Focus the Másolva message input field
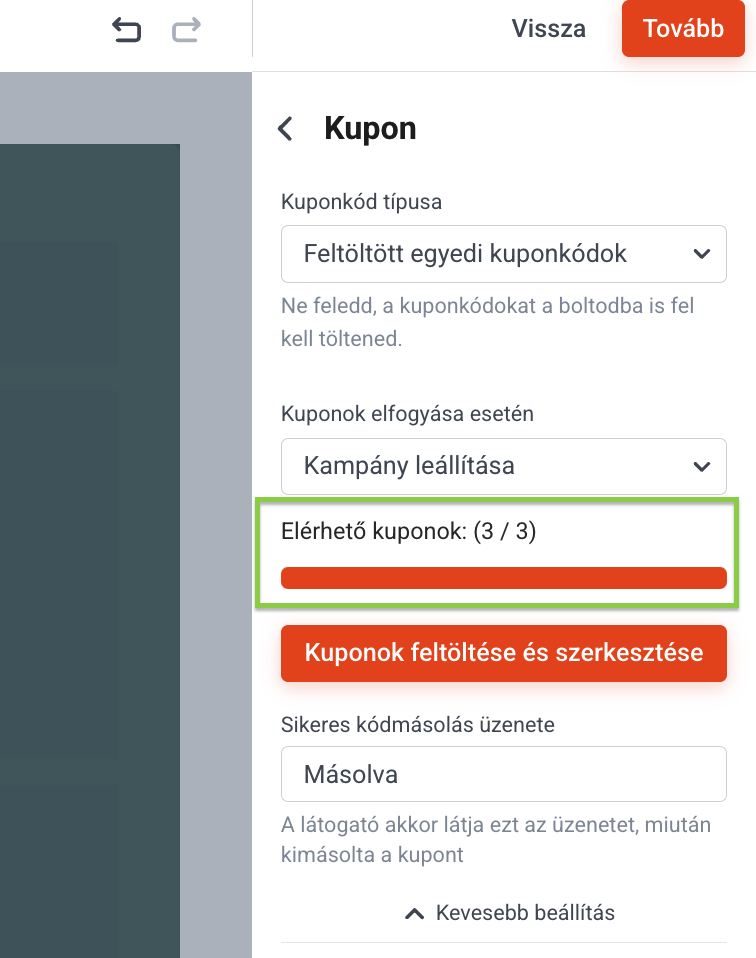The width and height of the screenshot is (756, 958). click(504, 773)
